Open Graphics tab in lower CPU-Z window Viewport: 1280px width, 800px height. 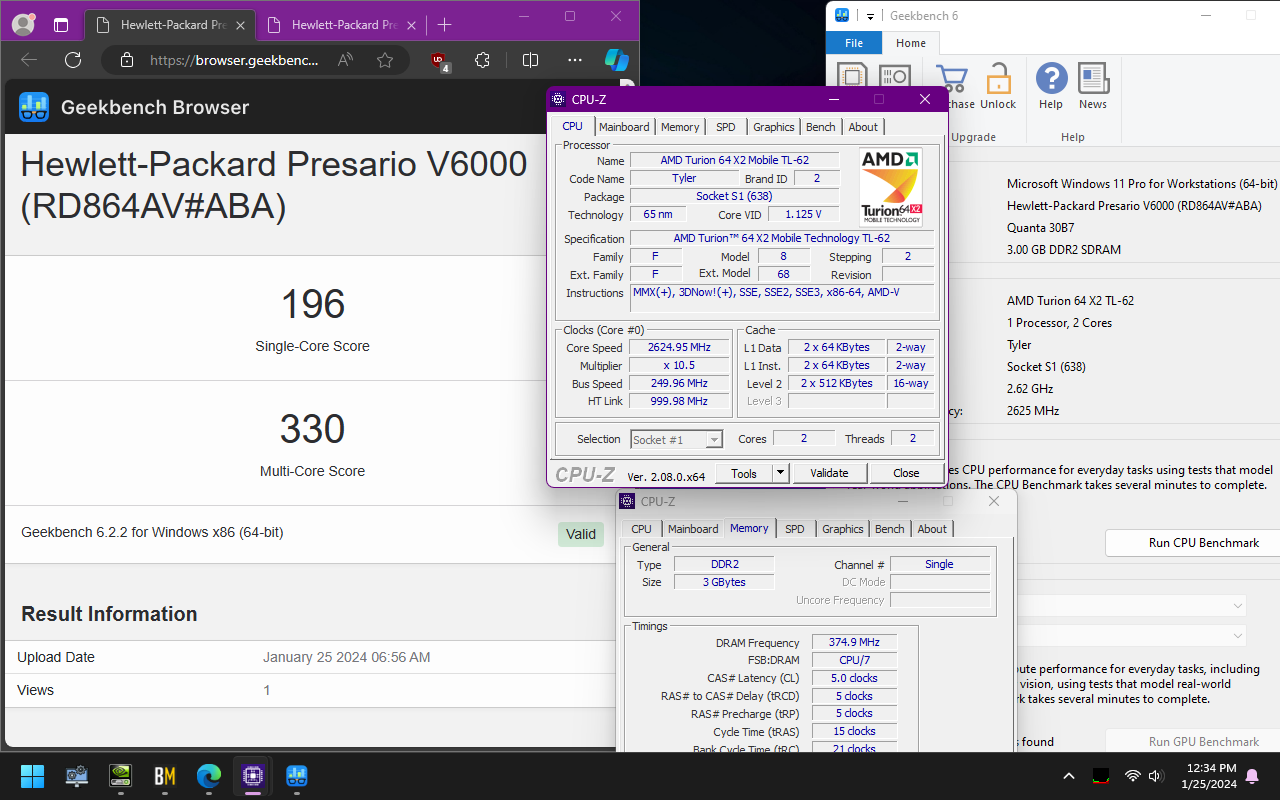(843, 529)
